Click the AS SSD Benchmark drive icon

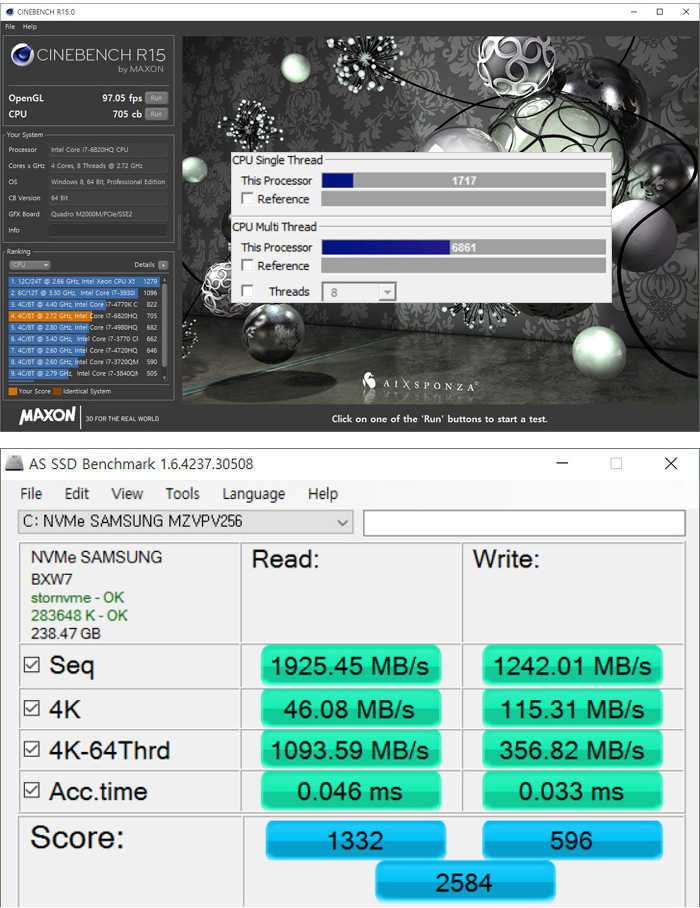pos(14,464)
